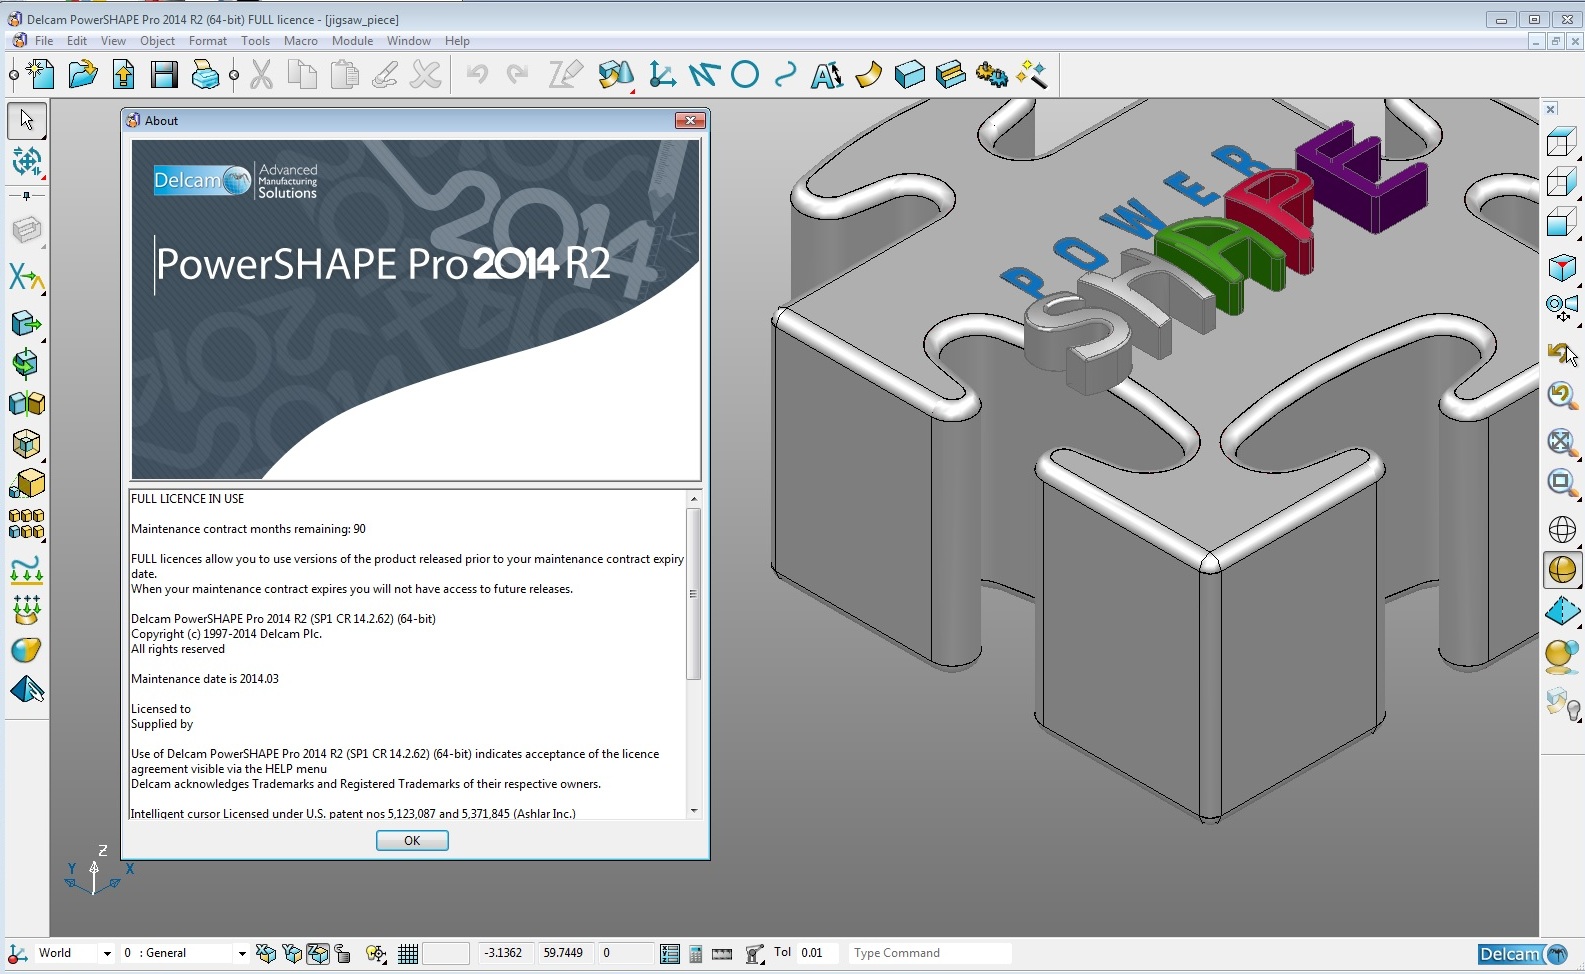1585x974 pixels.
Task: Toggle the wireframe globe view button
Action: [x=1562, y=529]
